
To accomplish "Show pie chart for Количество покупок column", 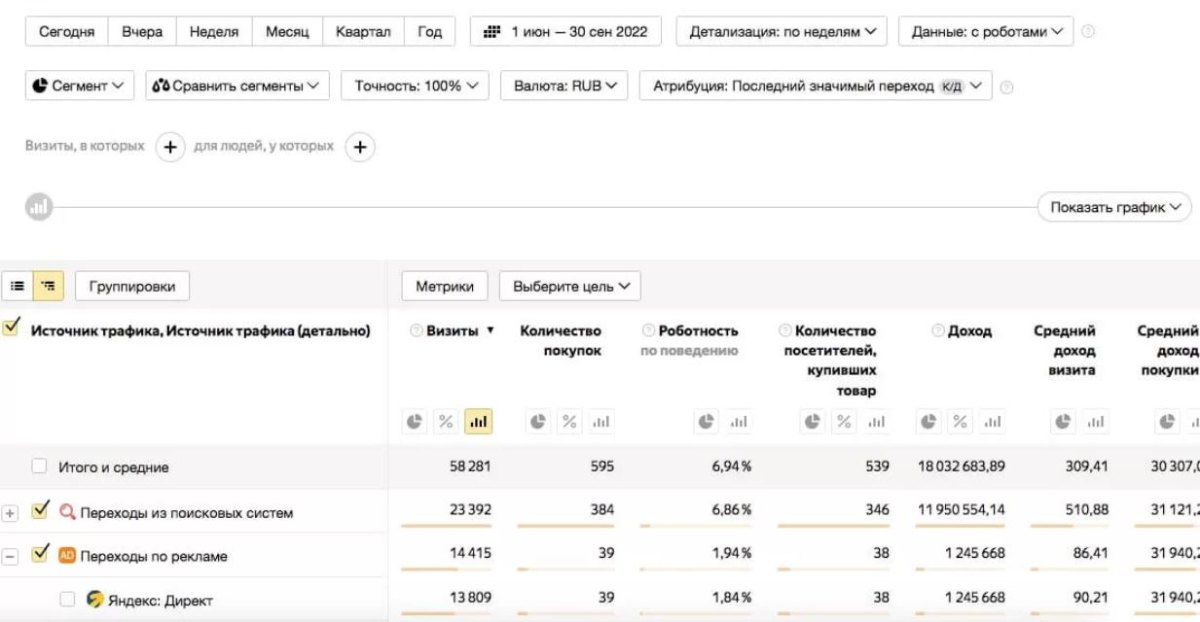I will pyautogui.click(x=538, y=422).
